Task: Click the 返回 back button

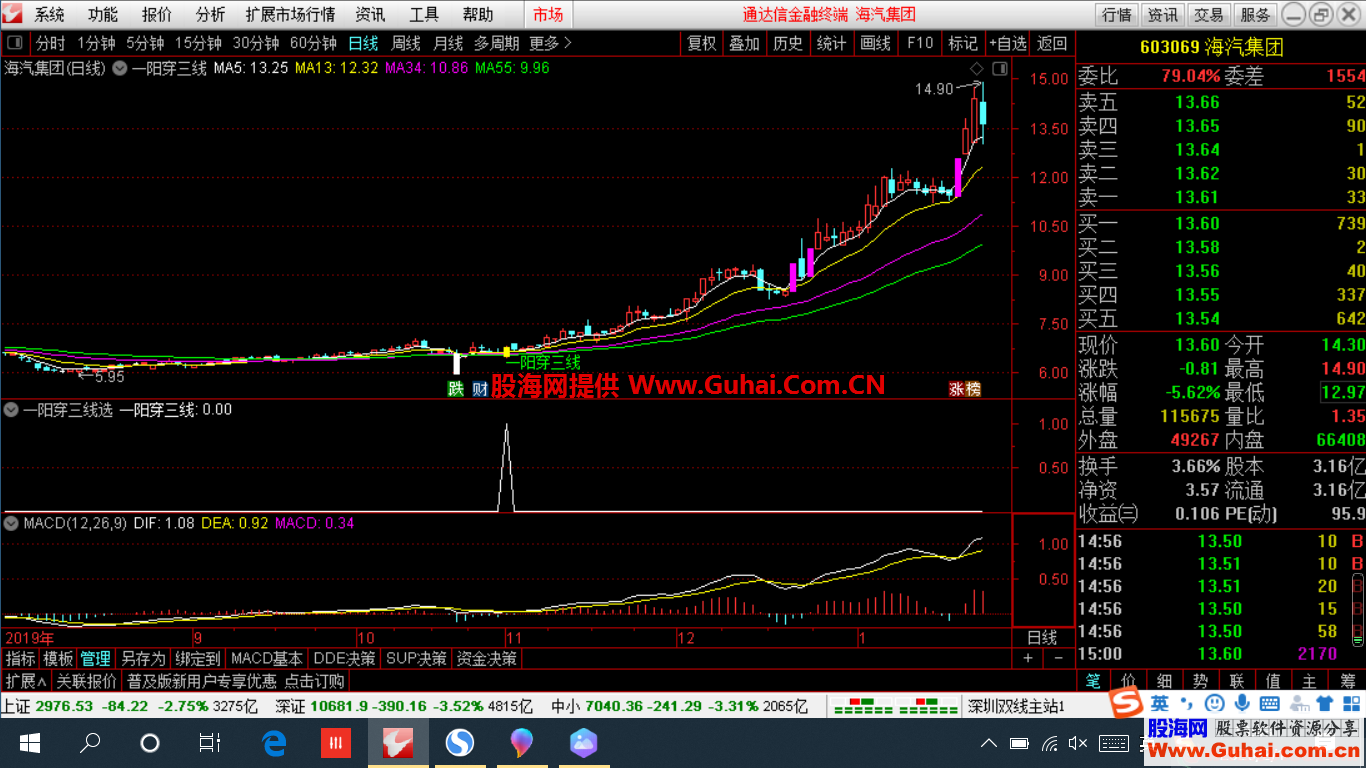Action: point(1052,43)
